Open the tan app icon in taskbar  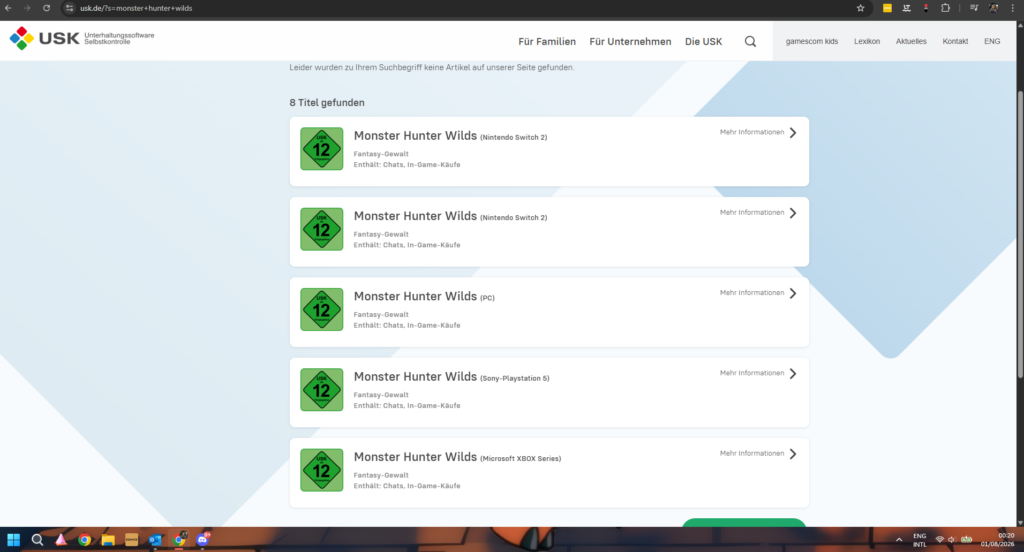pyautogui.click(x=131, y=540)
